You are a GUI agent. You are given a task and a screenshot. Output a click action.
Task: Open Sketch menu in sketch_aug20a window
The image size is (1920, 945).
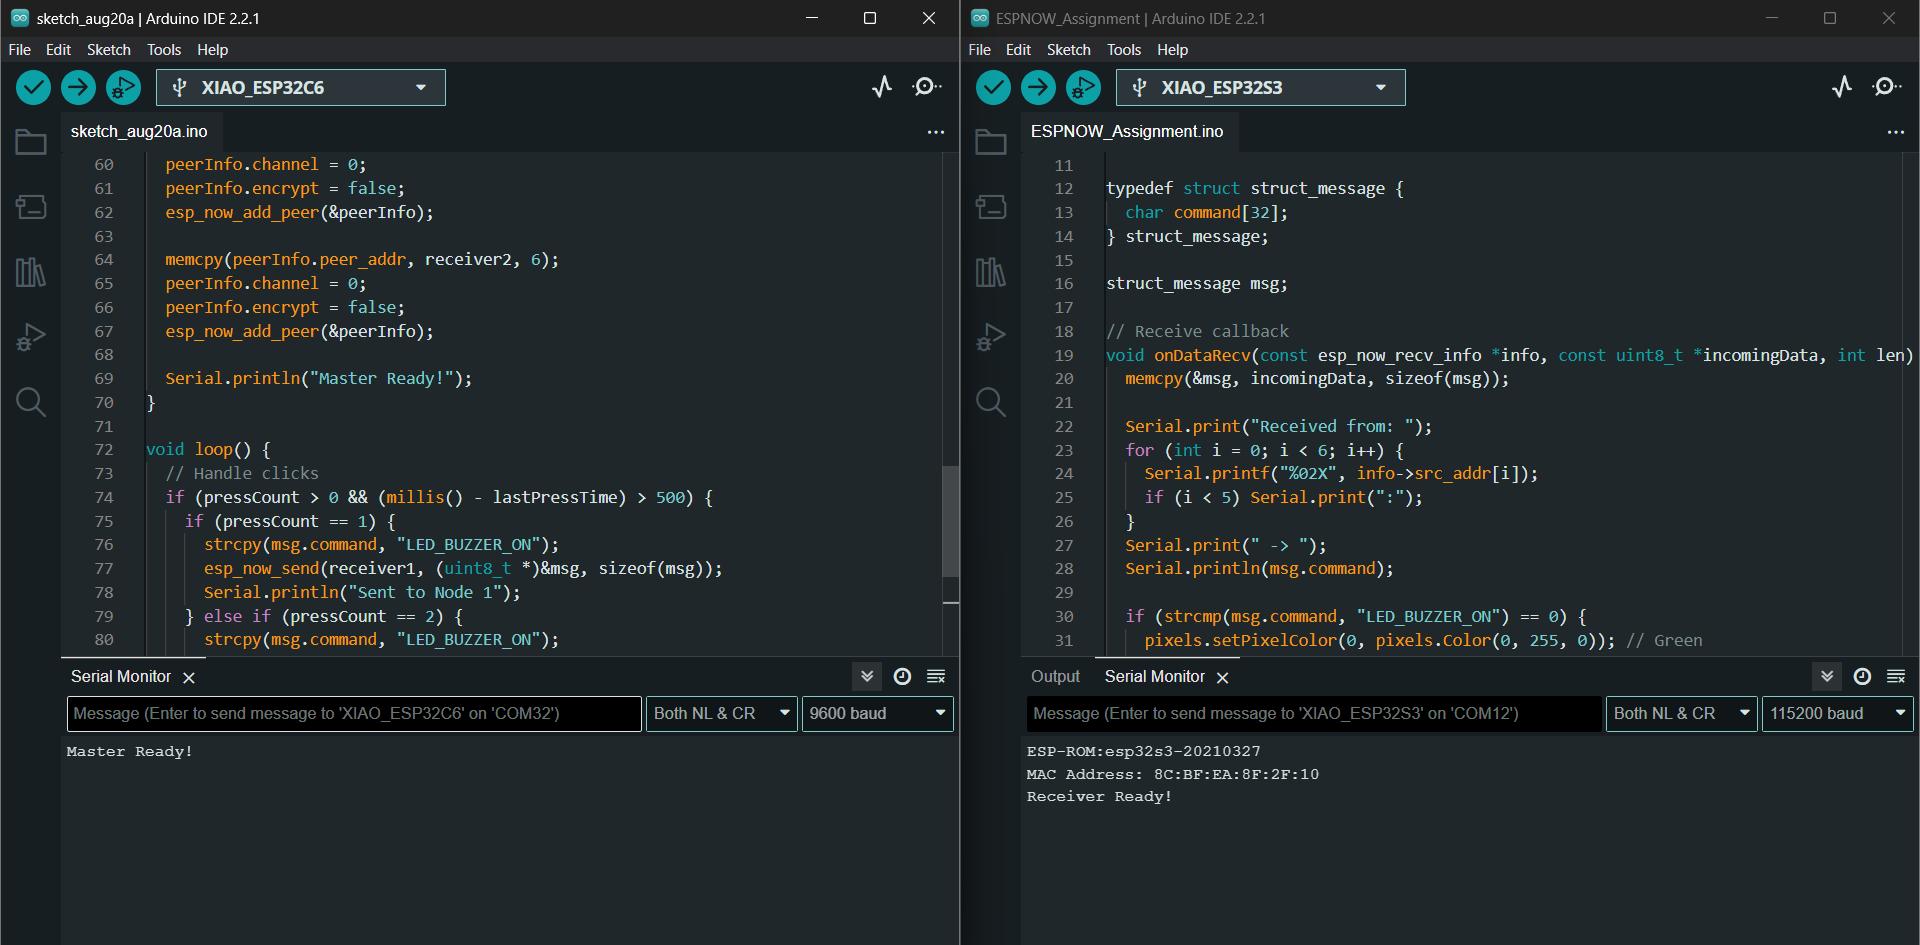(x=109, y=50)
